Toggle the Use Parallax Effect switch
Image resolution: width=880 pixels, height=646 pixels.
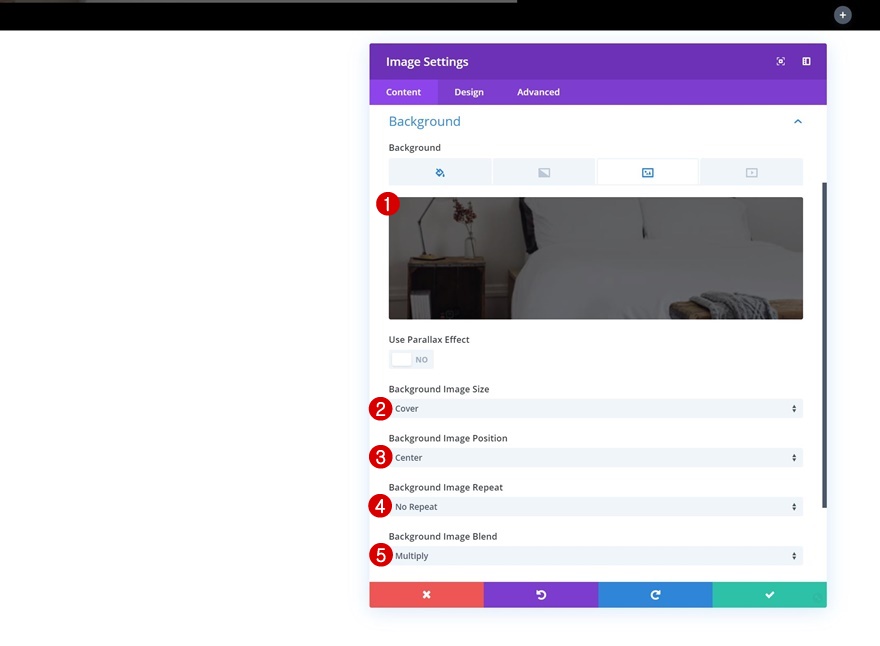click(411, 360)
